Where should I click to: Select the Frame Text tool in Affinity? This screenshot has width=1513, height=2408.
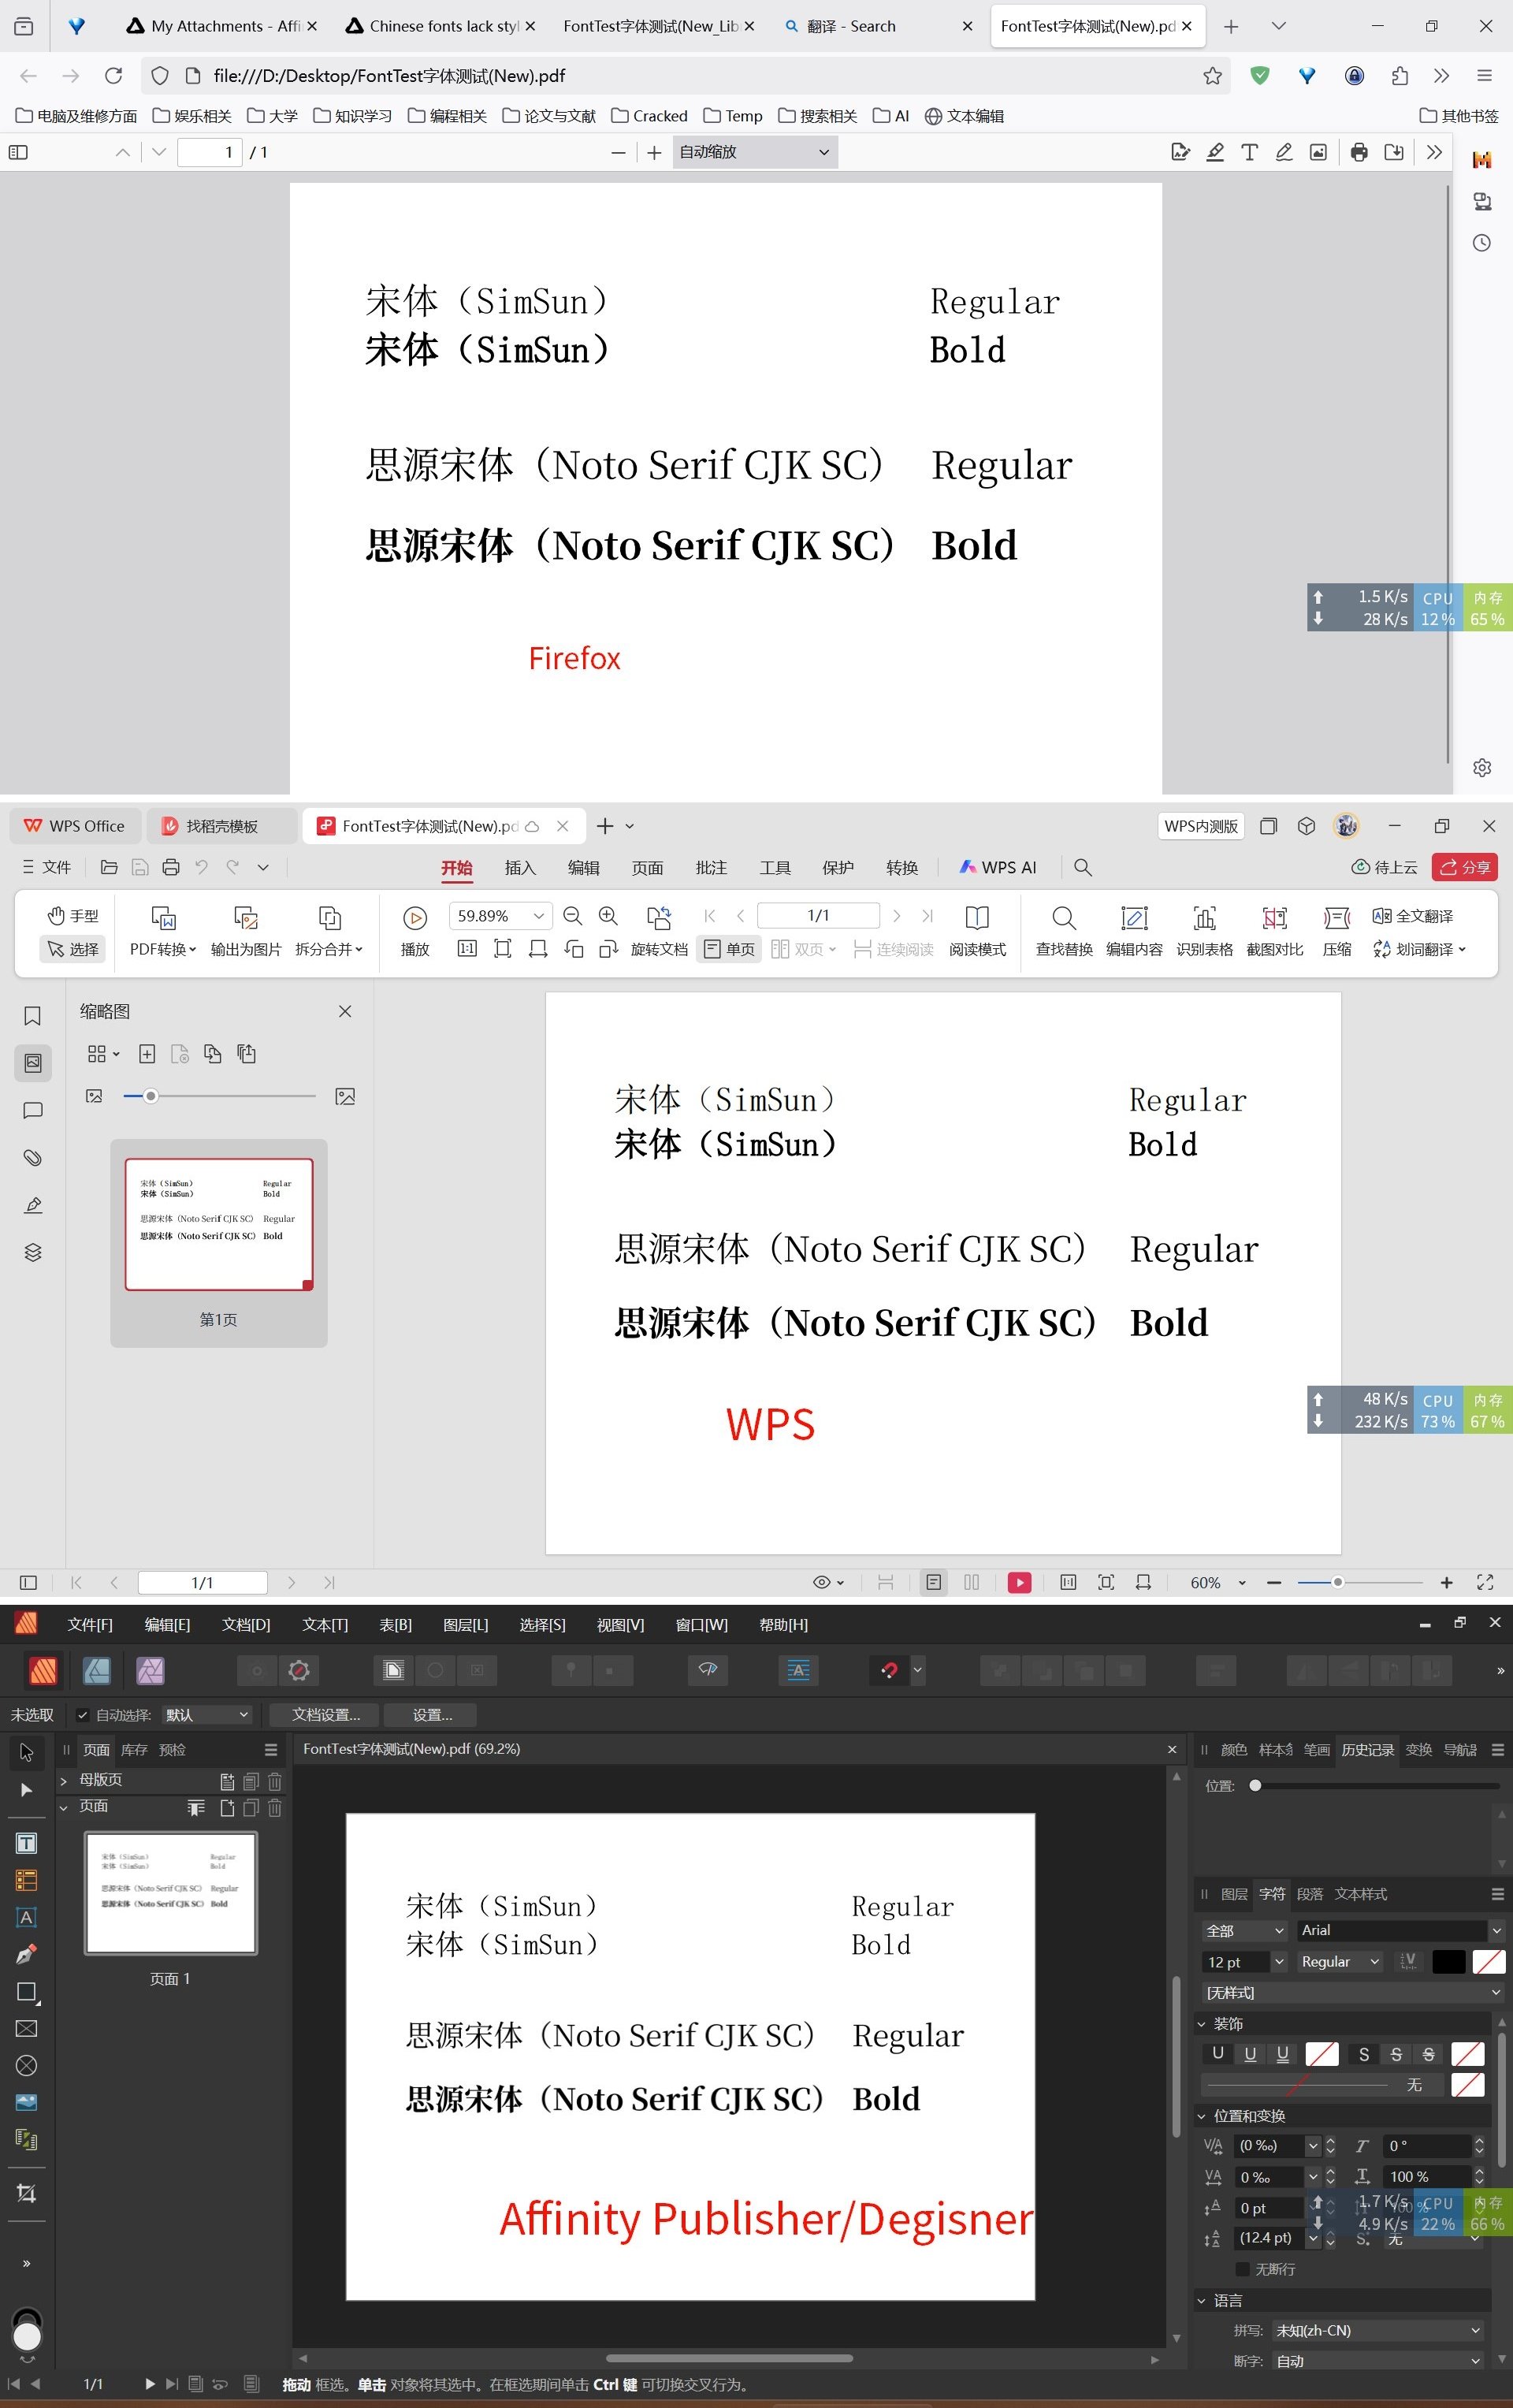27,1843
